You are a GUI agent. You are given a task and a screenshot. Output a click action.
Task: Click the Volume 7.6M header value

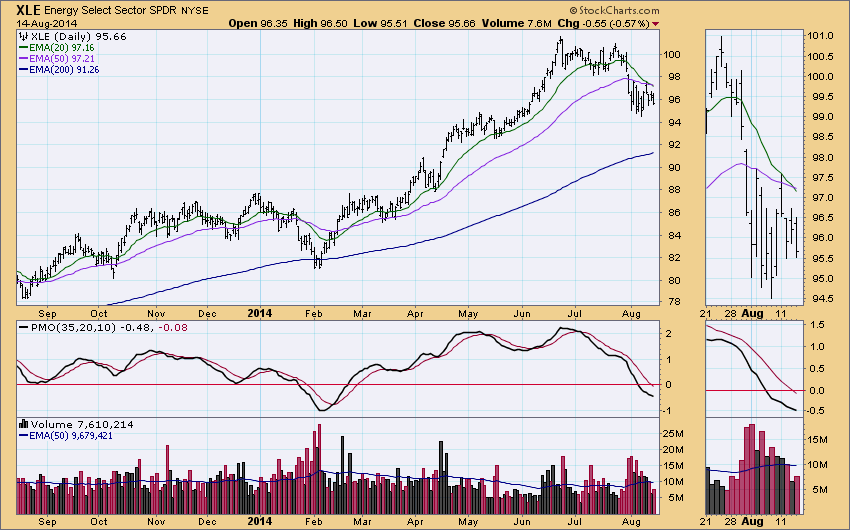click(x=517, y=23)
